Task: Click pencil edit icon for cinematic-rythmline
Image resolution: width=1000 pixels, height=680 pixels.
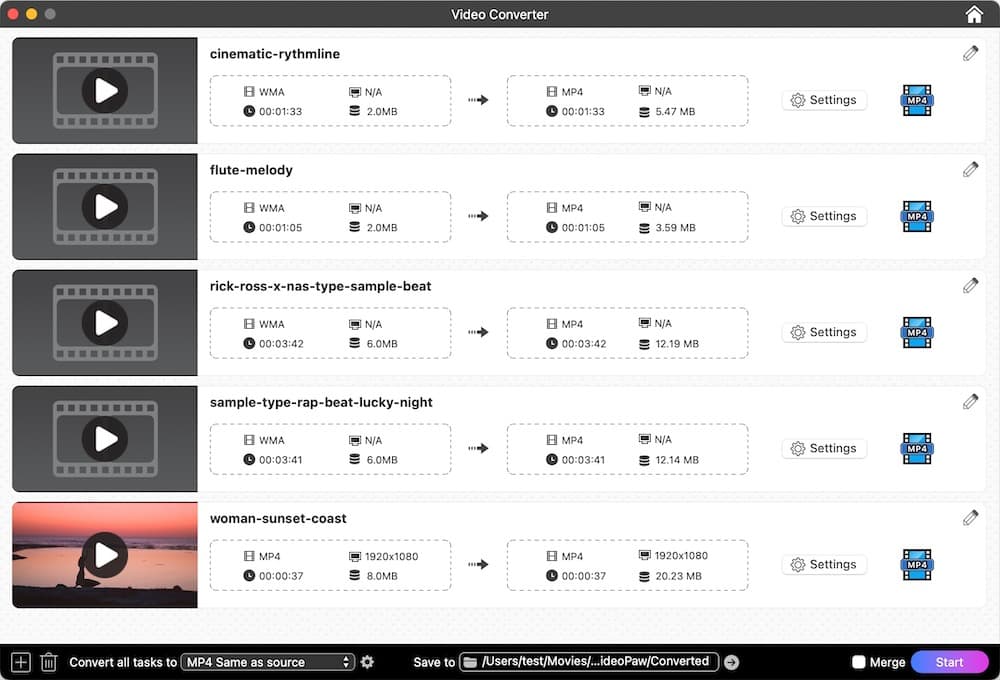Action: (x=970, y=54)
